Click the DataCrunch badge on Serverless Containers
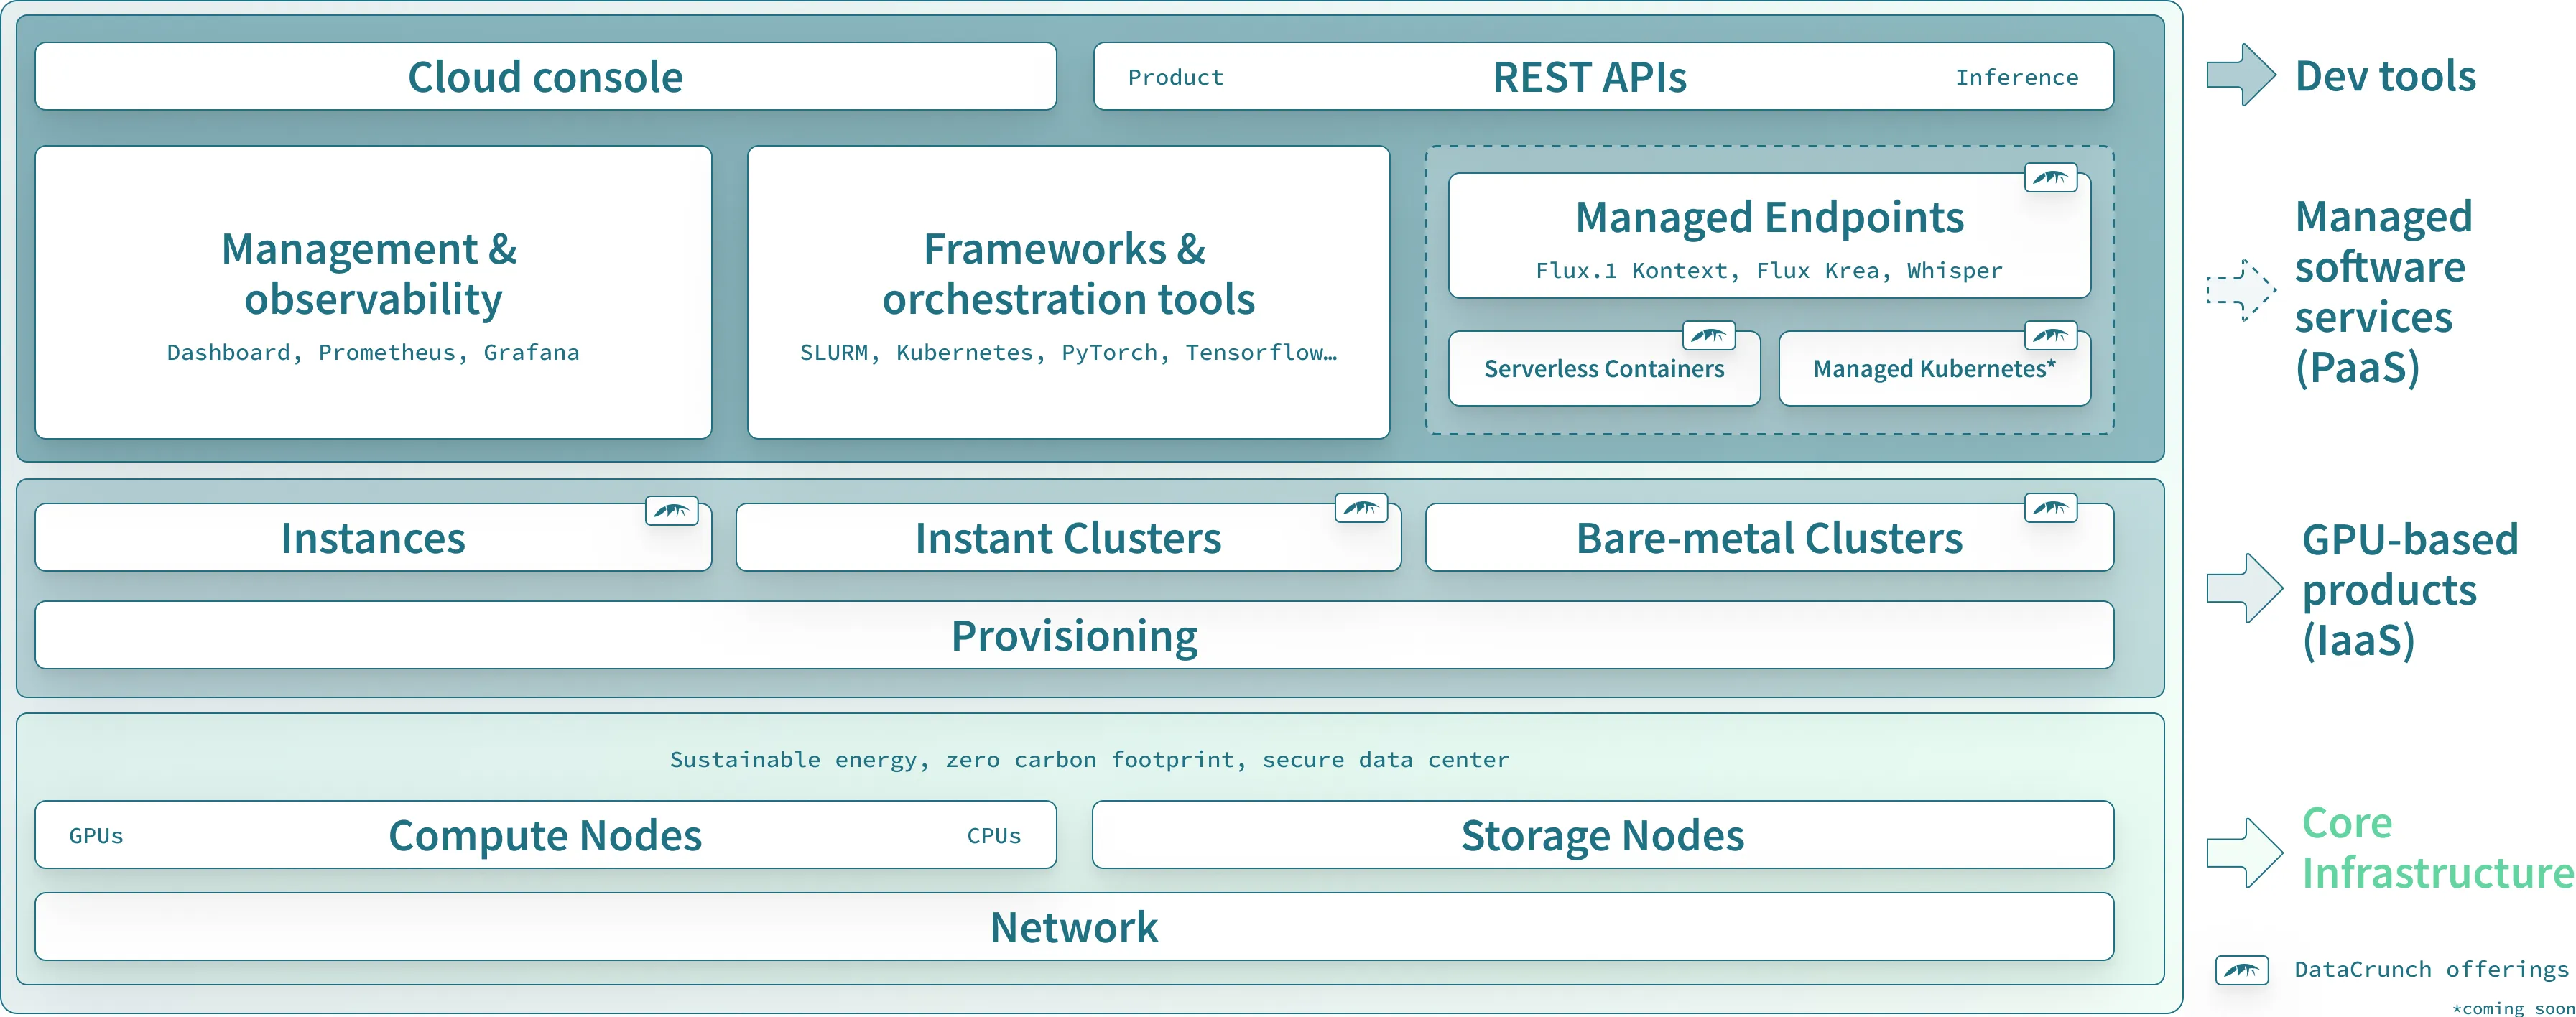2576x1017 pixels. 1708,335
